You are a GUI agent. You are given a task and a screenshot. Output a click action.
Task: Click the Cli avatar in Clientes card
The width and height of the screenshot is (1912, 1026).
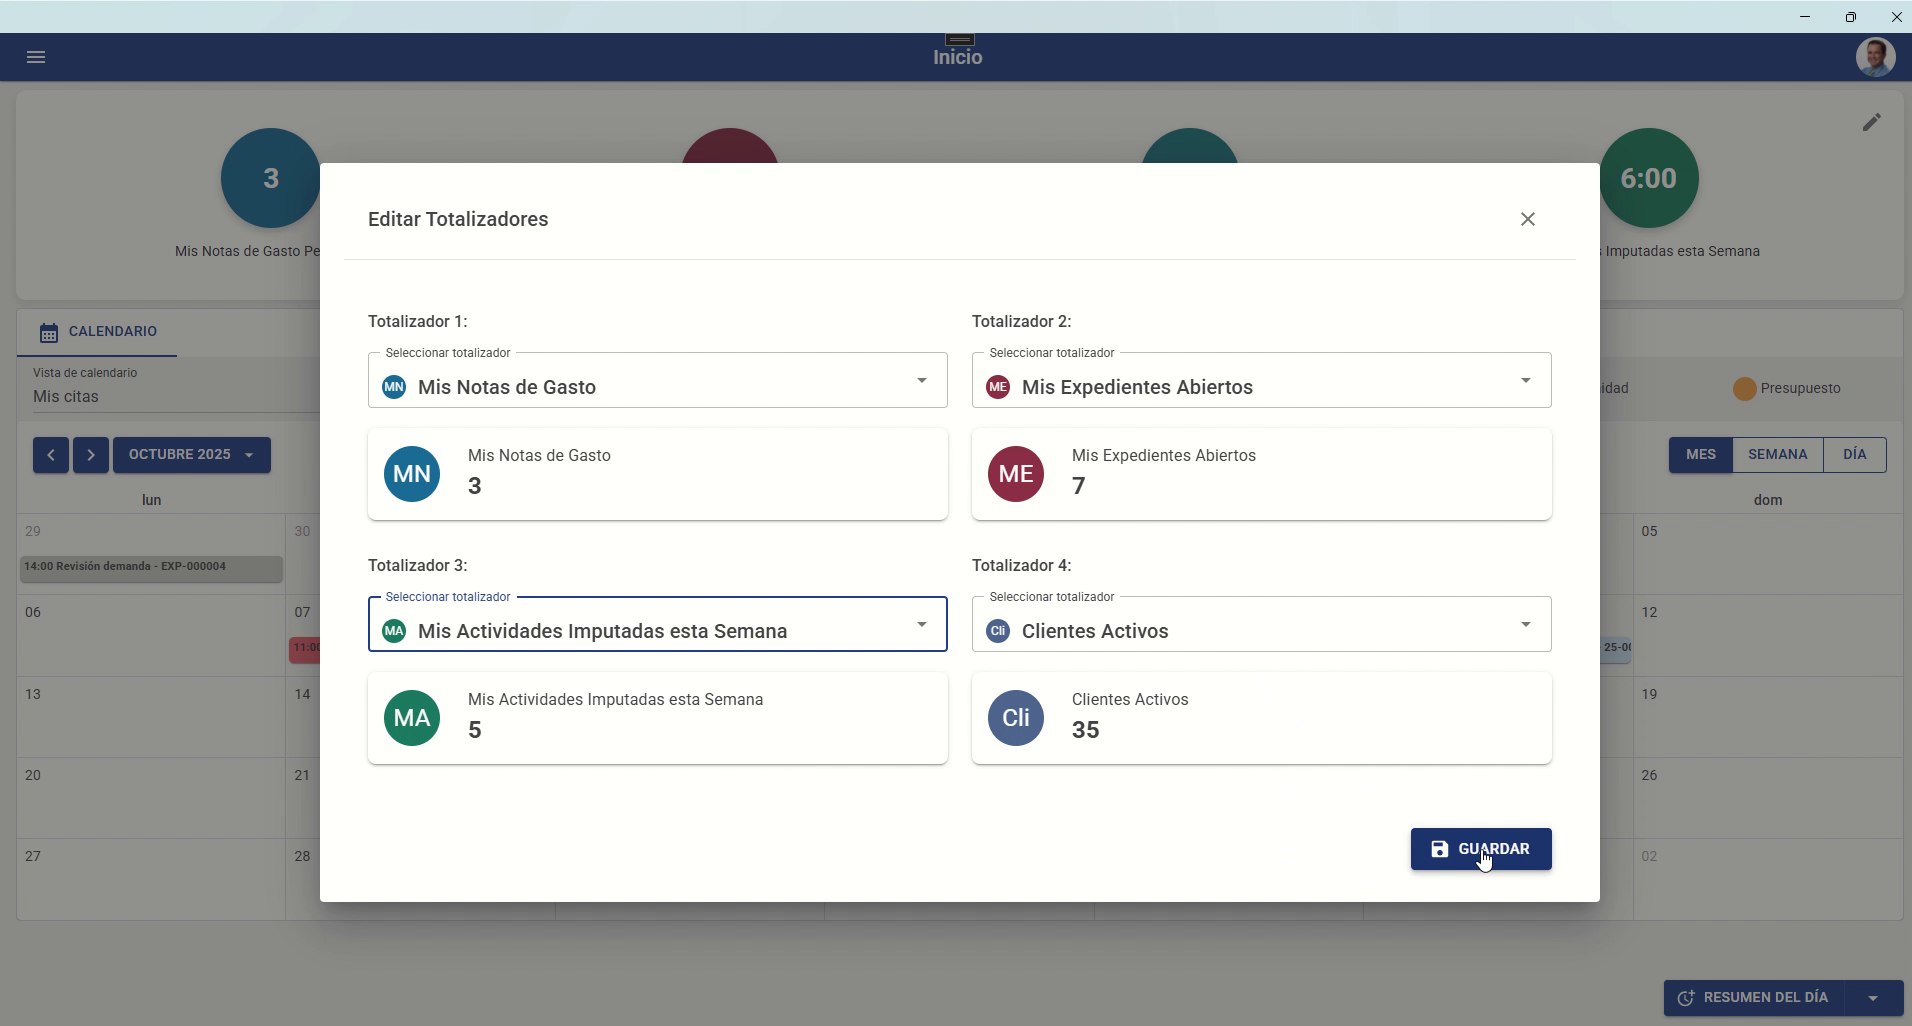tap(1016, 718)
